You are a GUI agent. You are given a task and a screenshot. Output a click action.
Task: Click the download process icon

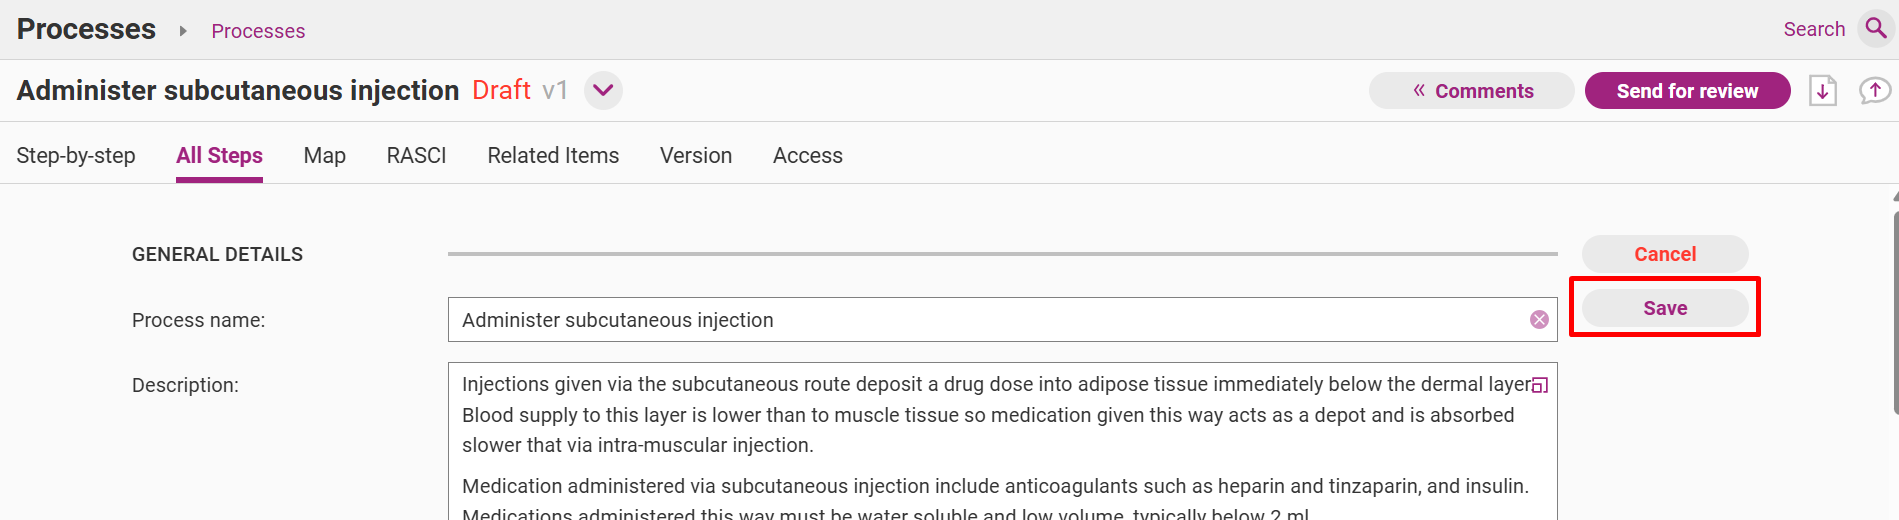pos(1823,91)
